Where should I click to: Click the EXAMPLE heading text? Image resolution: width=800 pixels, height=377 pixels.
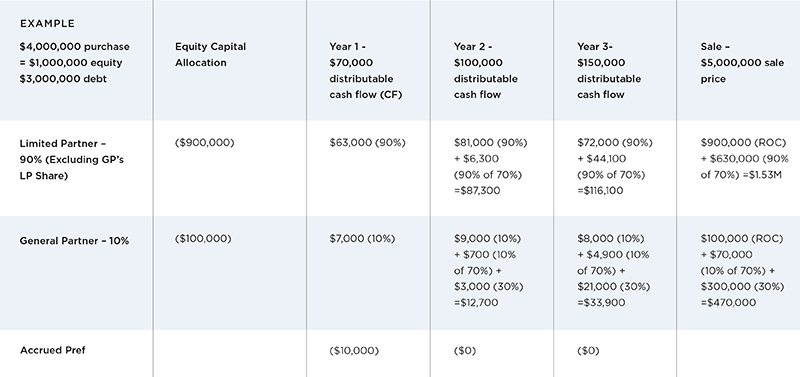click(x=47, y=23)
